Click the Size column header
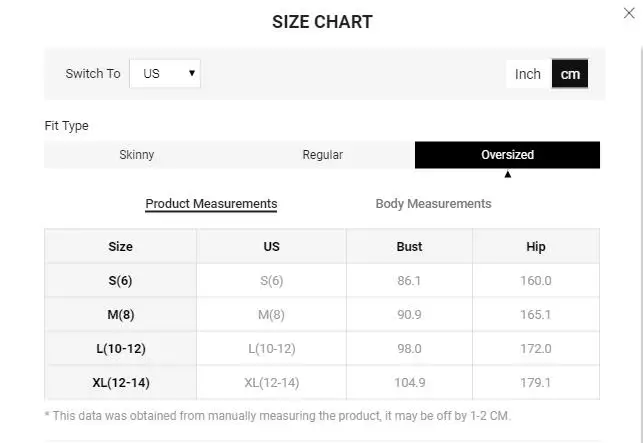Viewport: 643px width, 443px height. [x=120, y=246]
